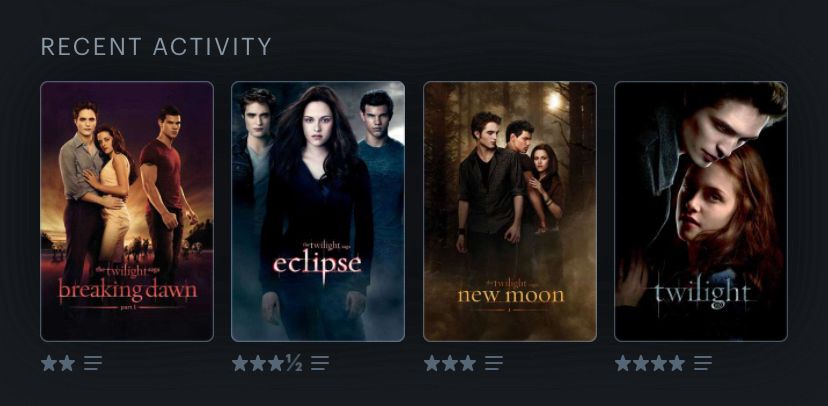828x406 pixels.
Task: Click the first star under New Moon
Action: point(431,363)
